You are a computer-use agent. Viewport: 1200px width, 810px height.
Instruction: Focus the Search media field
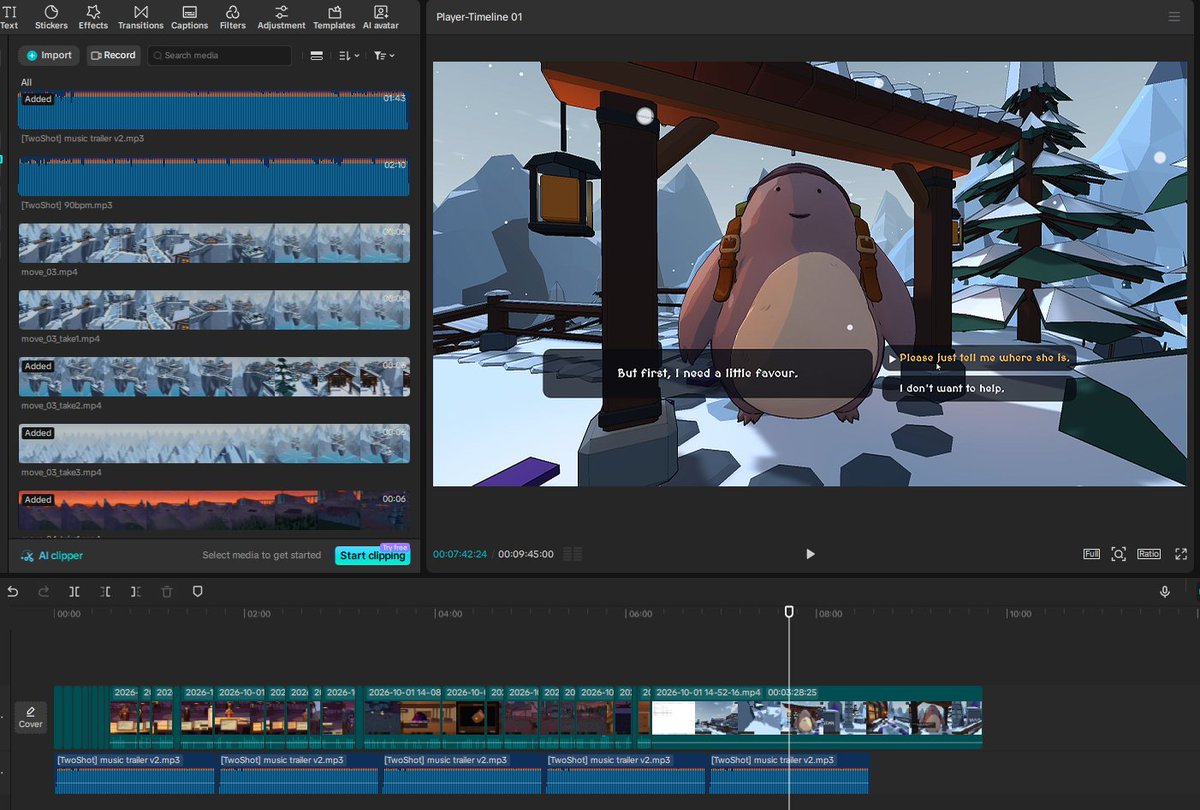(x=220, y=55)
